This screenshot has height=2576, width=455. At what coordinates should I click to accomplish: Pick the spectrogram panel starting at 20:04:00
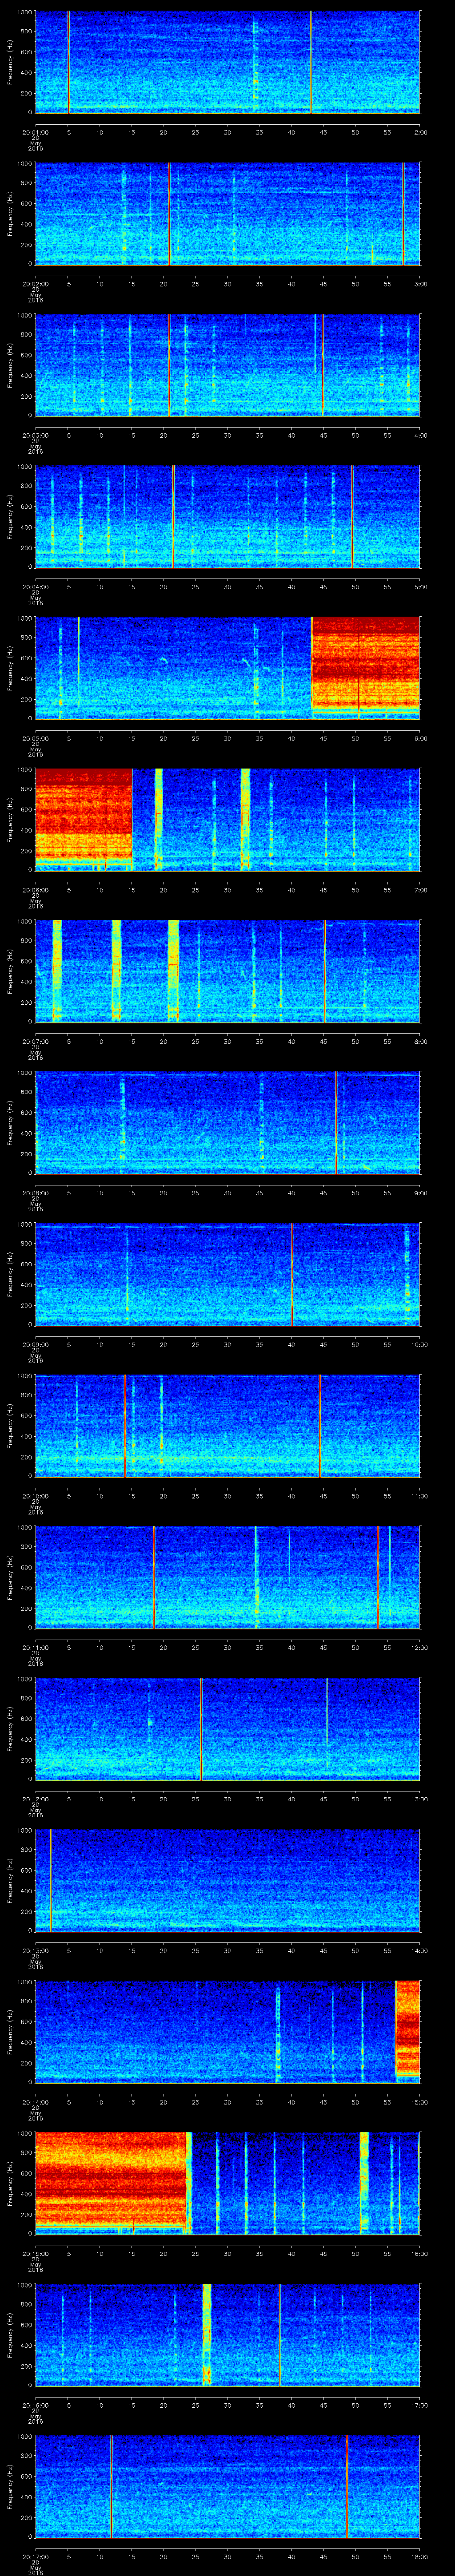pos(228,516)
